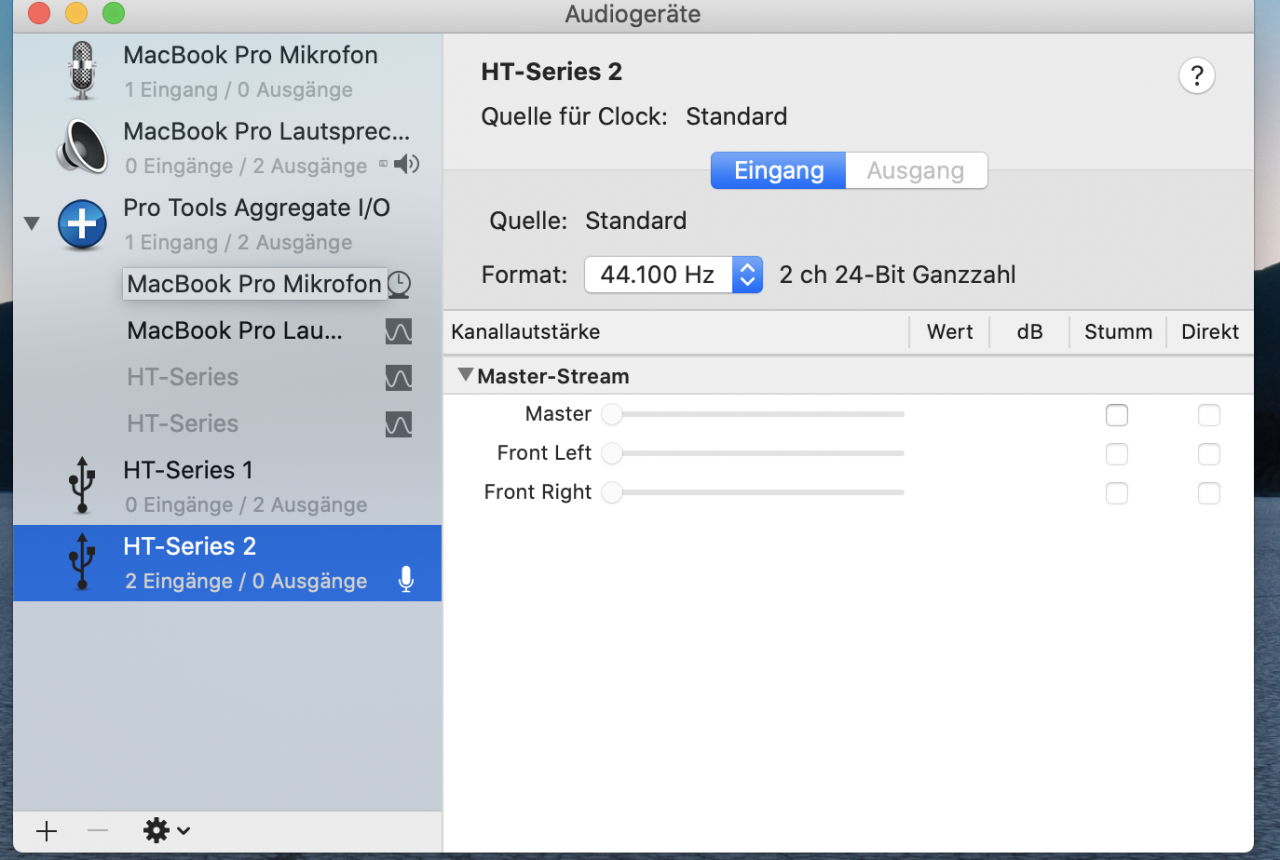
Task: Toggle the Front Left Direkt checkbox
Action: pyautogui.click(x=1209, y=454)
